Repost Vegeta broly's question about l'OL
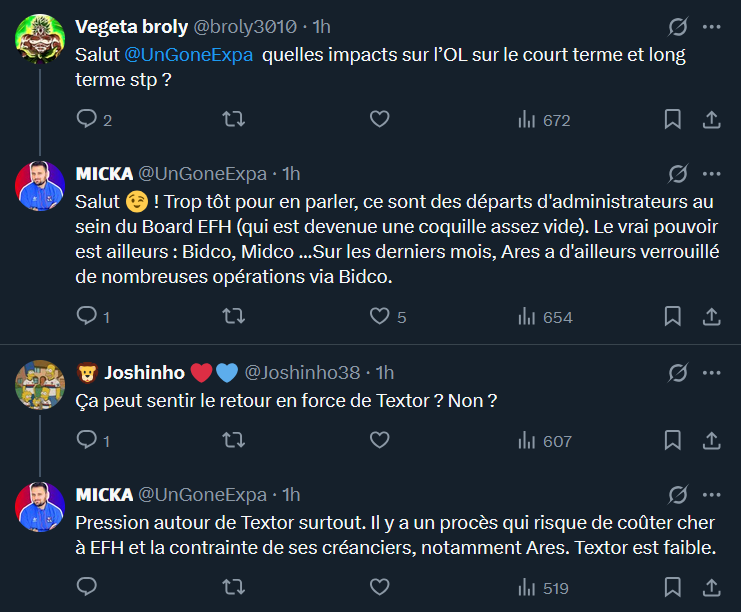Viewport: 741px width, 612px height. pos(233,120)
